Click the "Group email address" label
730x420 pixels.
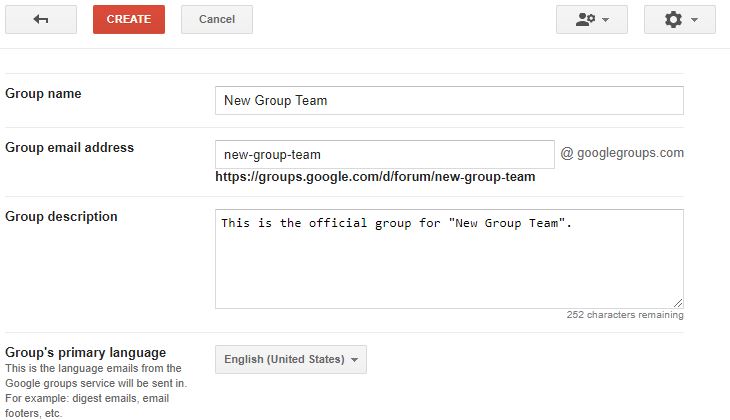tap(69, 148)
